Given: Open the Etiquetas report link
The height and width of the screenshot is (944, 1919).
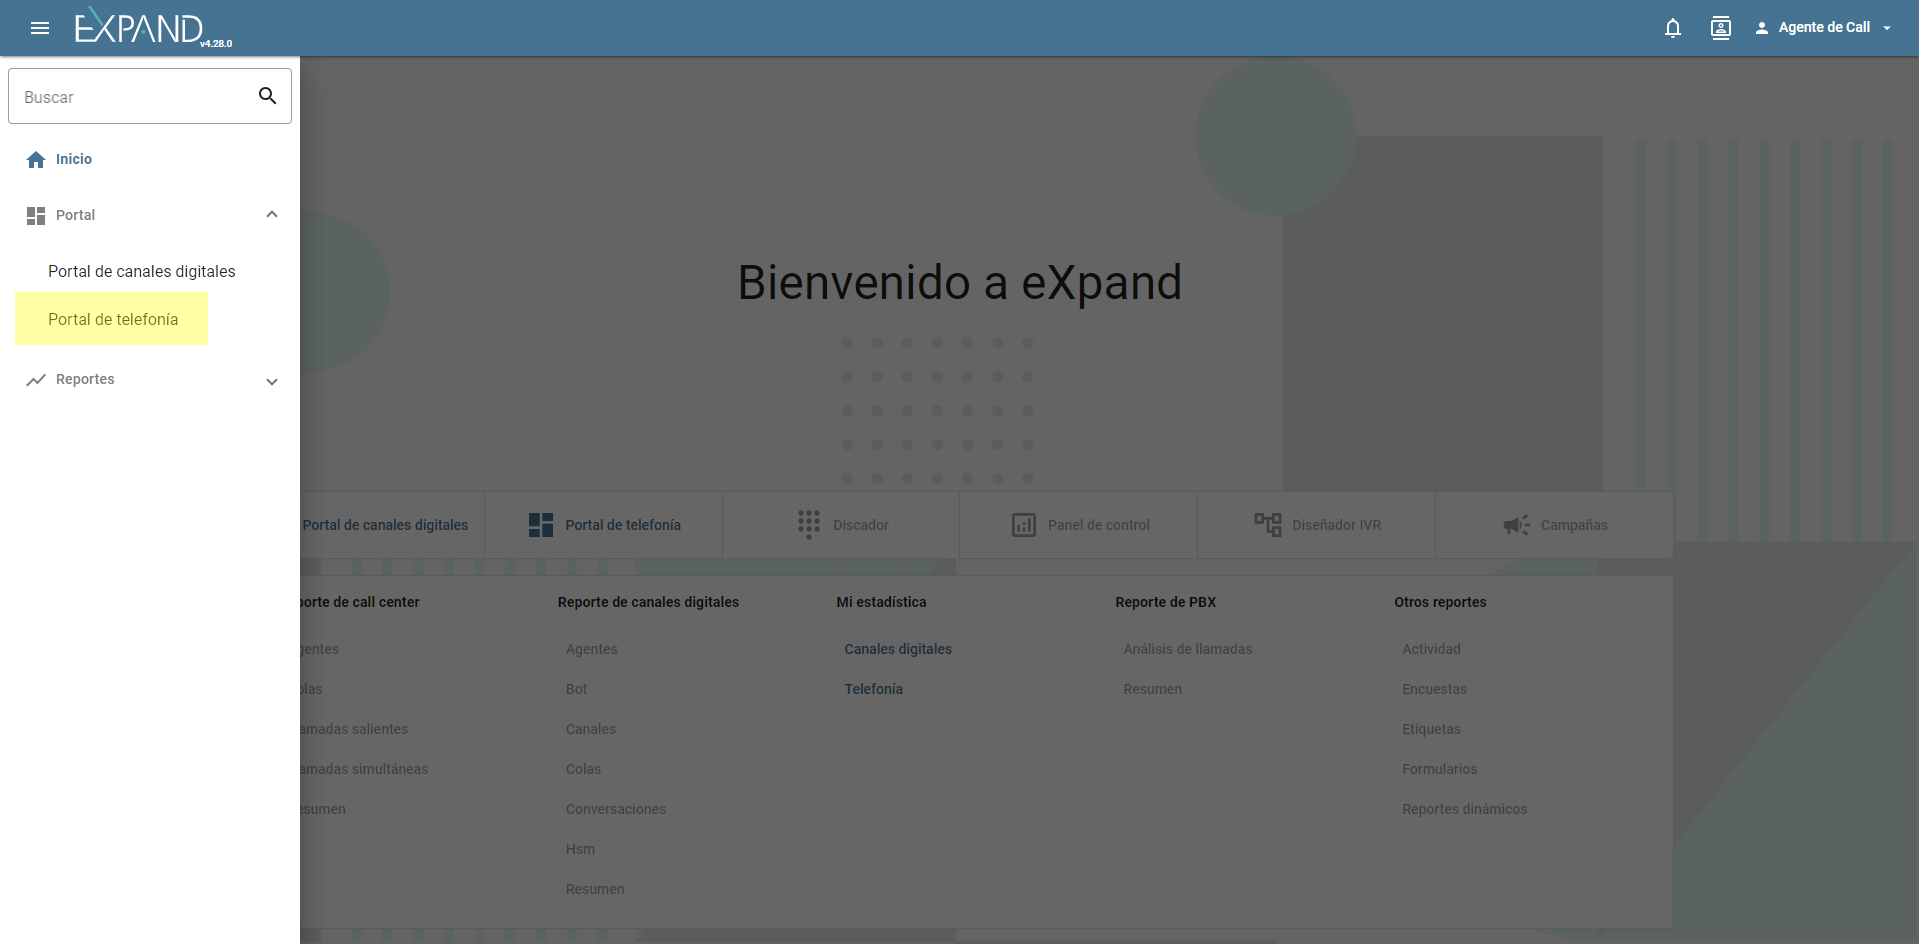Looking at the screenshot, I should tap(1432, 729).
